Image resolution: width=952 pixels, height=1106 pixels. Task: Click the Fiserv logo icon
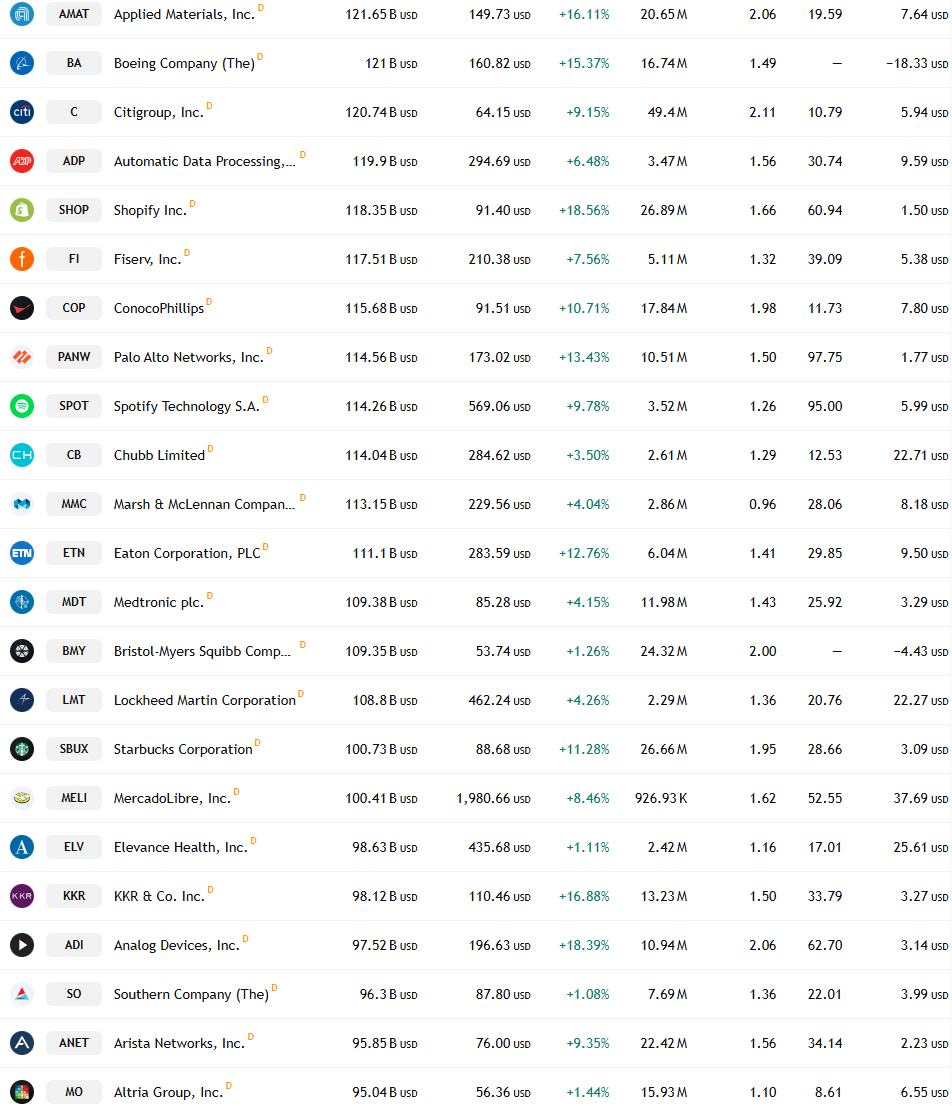[22, 259]
